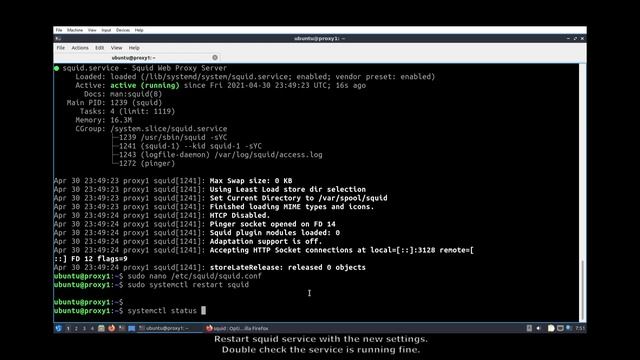This screenshot has height=360, width=640.
Task: Open the file manager launcher in the panel
Action: tap(101, 328)
